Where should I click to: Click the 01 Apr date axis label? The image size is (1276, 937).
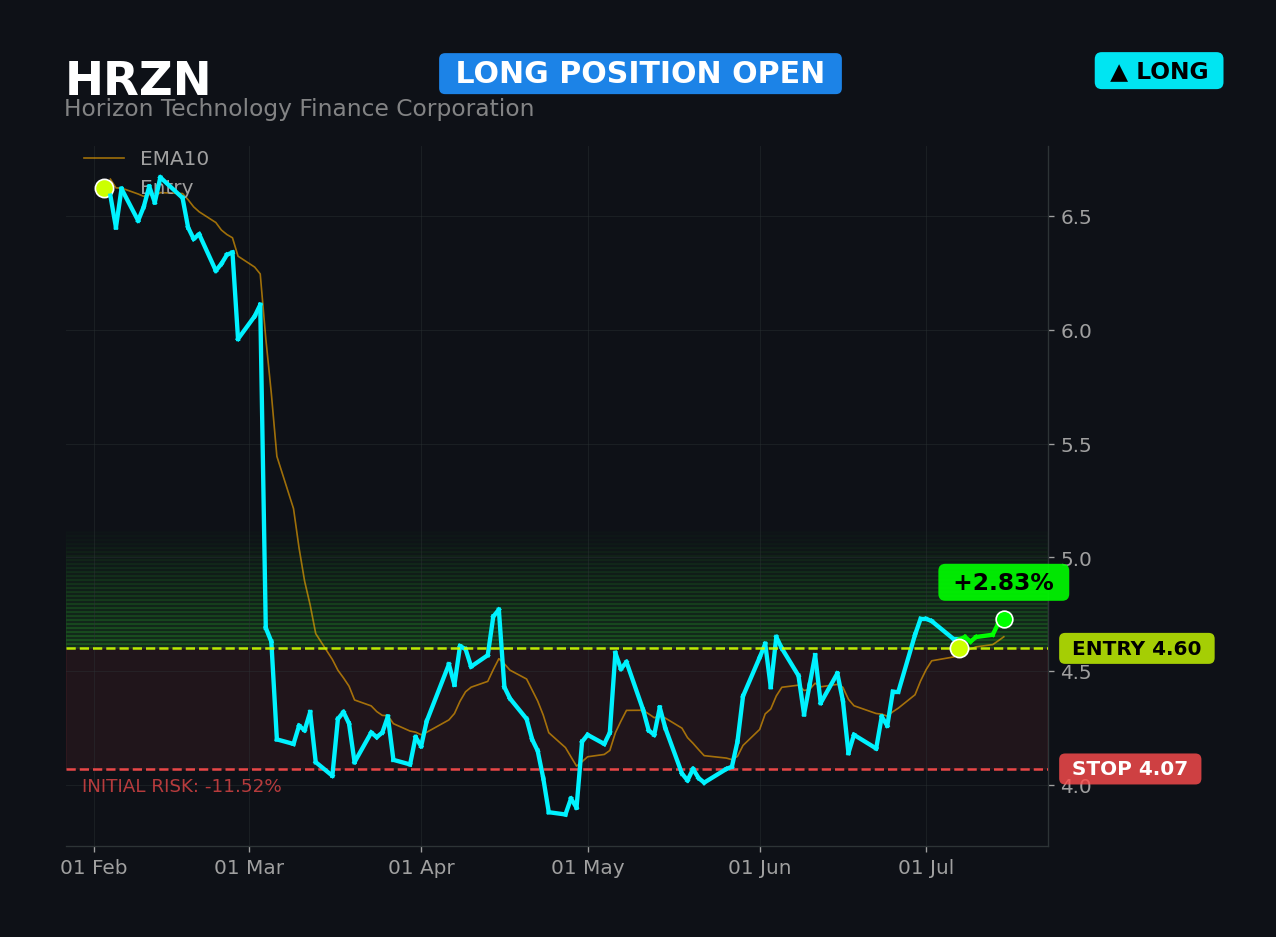pos(421,868)
